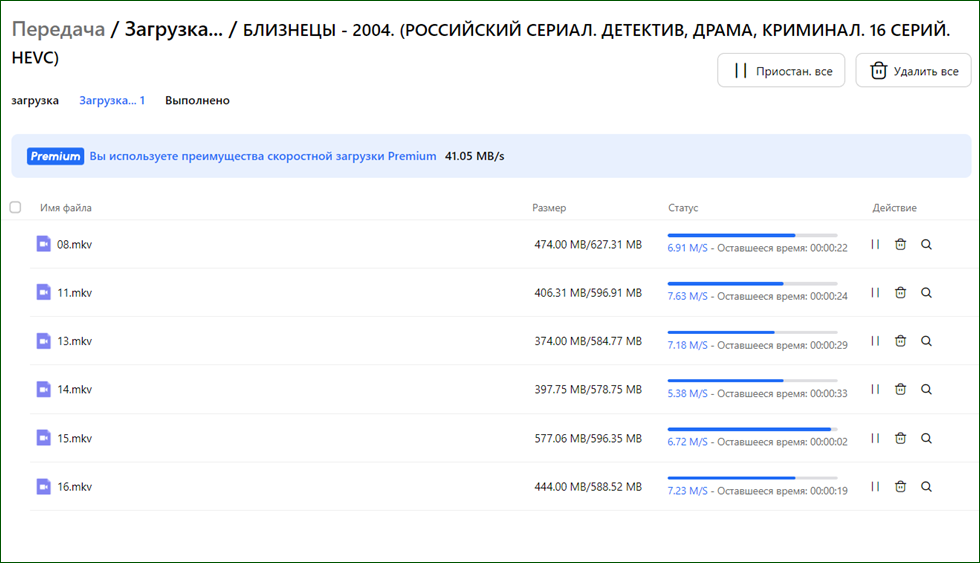Remove 13.mkv via trash icon

(x=901, y=341)
